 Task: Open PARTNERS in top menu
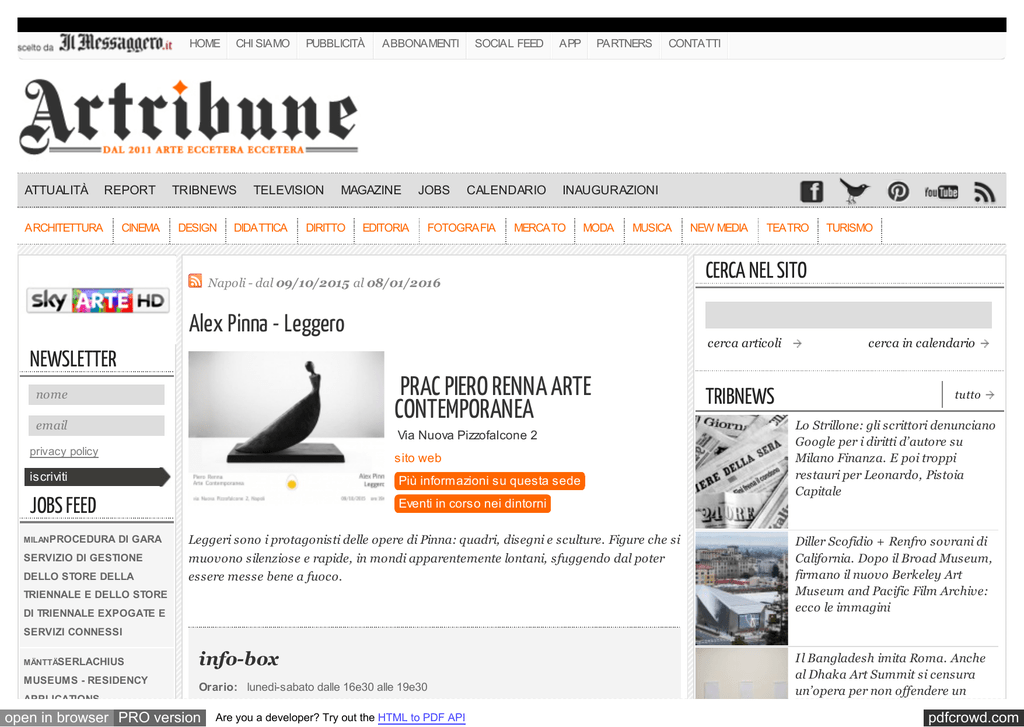tap(624, 43)
